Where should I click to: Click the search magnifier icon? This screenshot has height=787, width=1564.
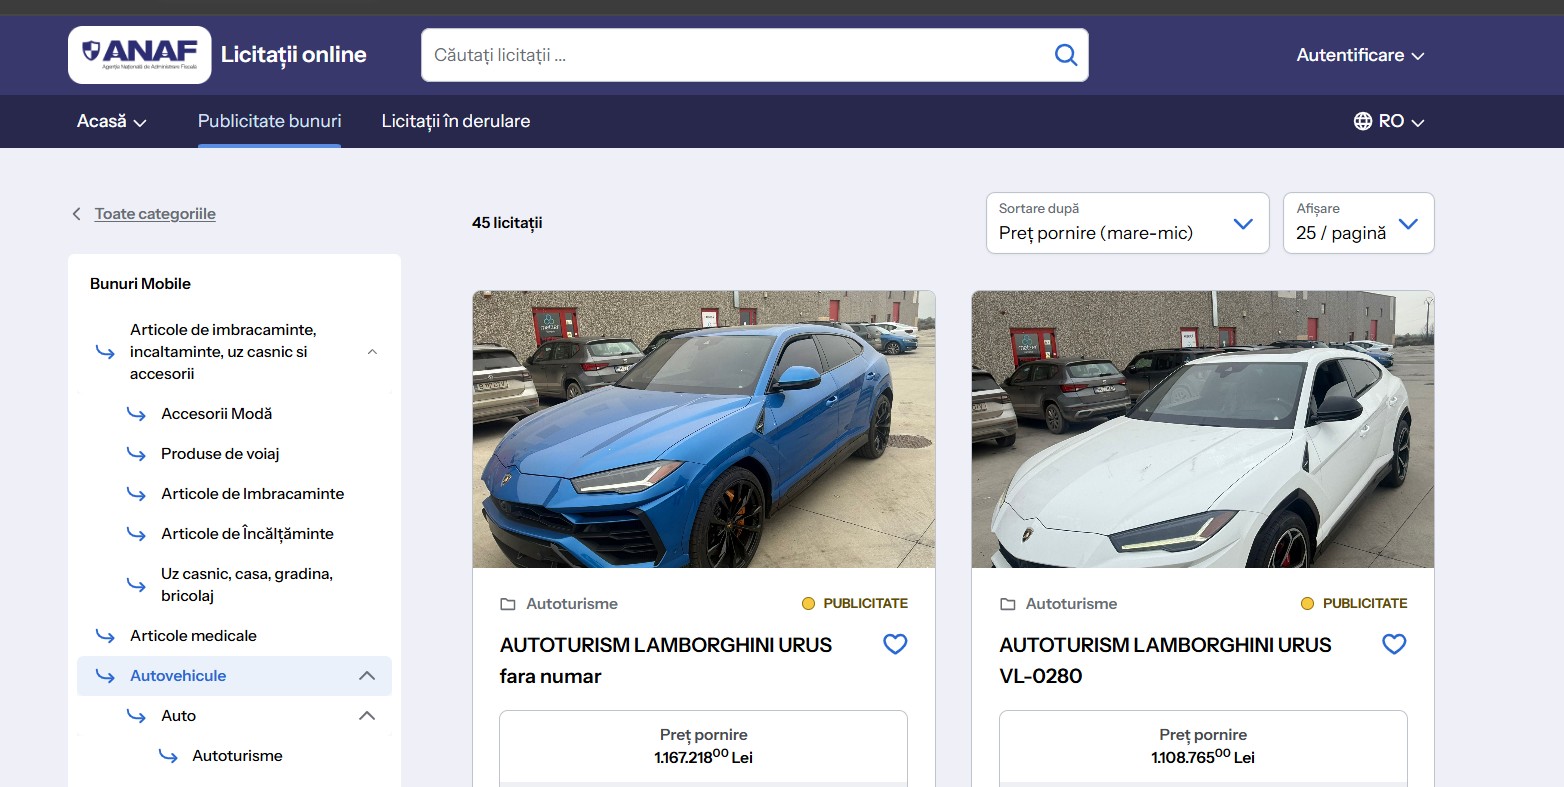tap(1064, 55)
